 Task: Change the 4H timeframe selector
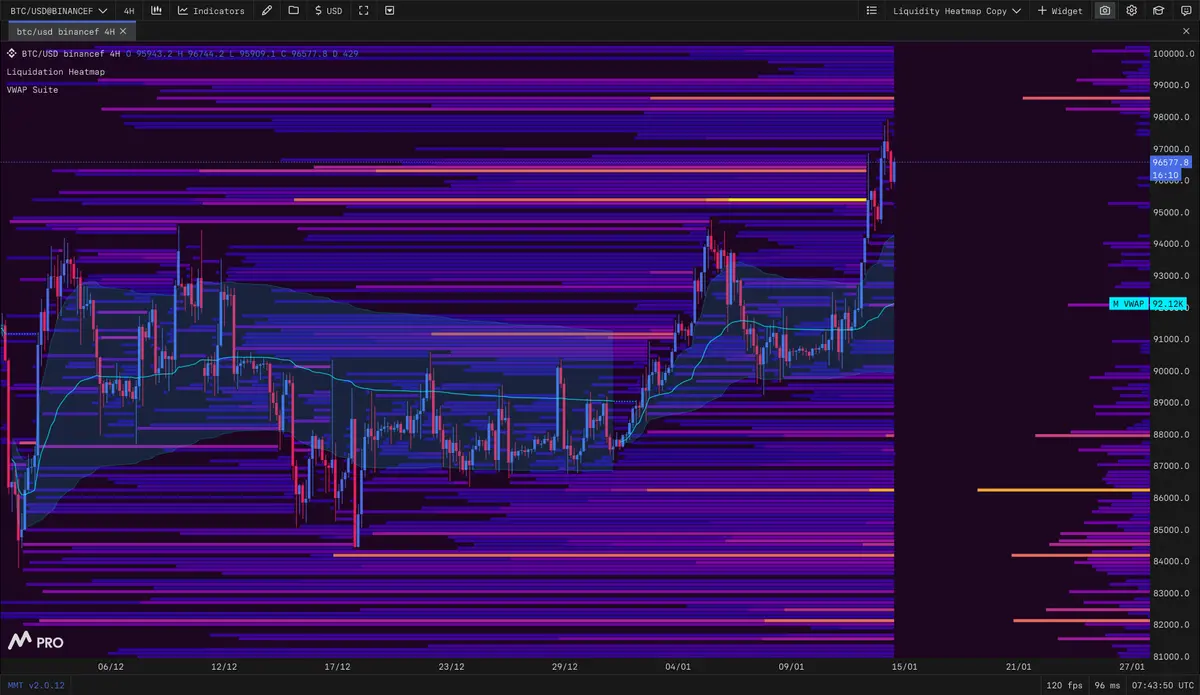(129, 11)
